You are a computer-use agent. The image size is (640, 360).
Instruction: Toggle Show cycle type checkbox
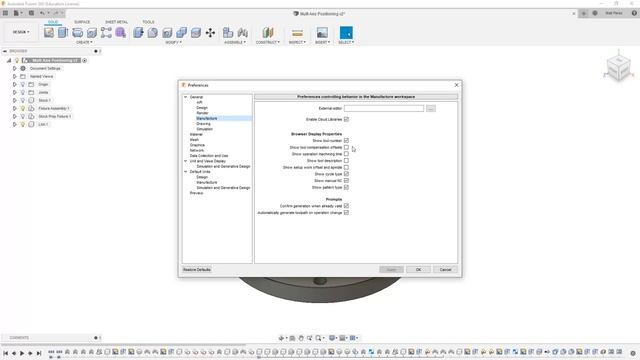346,174
